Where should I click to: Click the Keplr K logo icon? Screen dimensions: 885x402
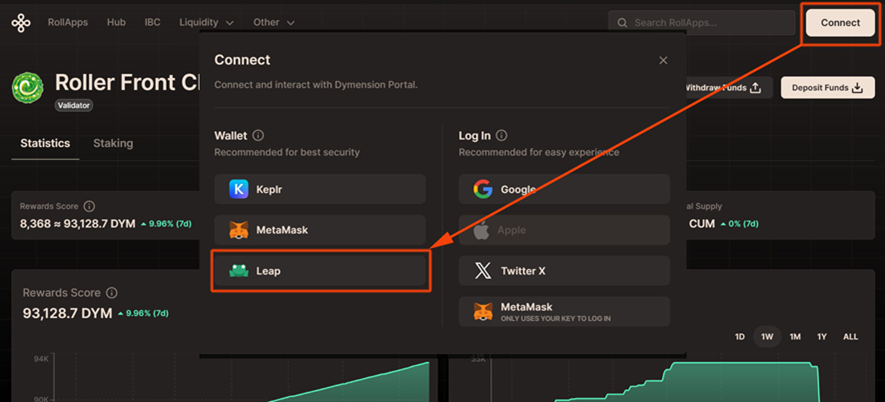pyautogui.click(x=239, y=189)
